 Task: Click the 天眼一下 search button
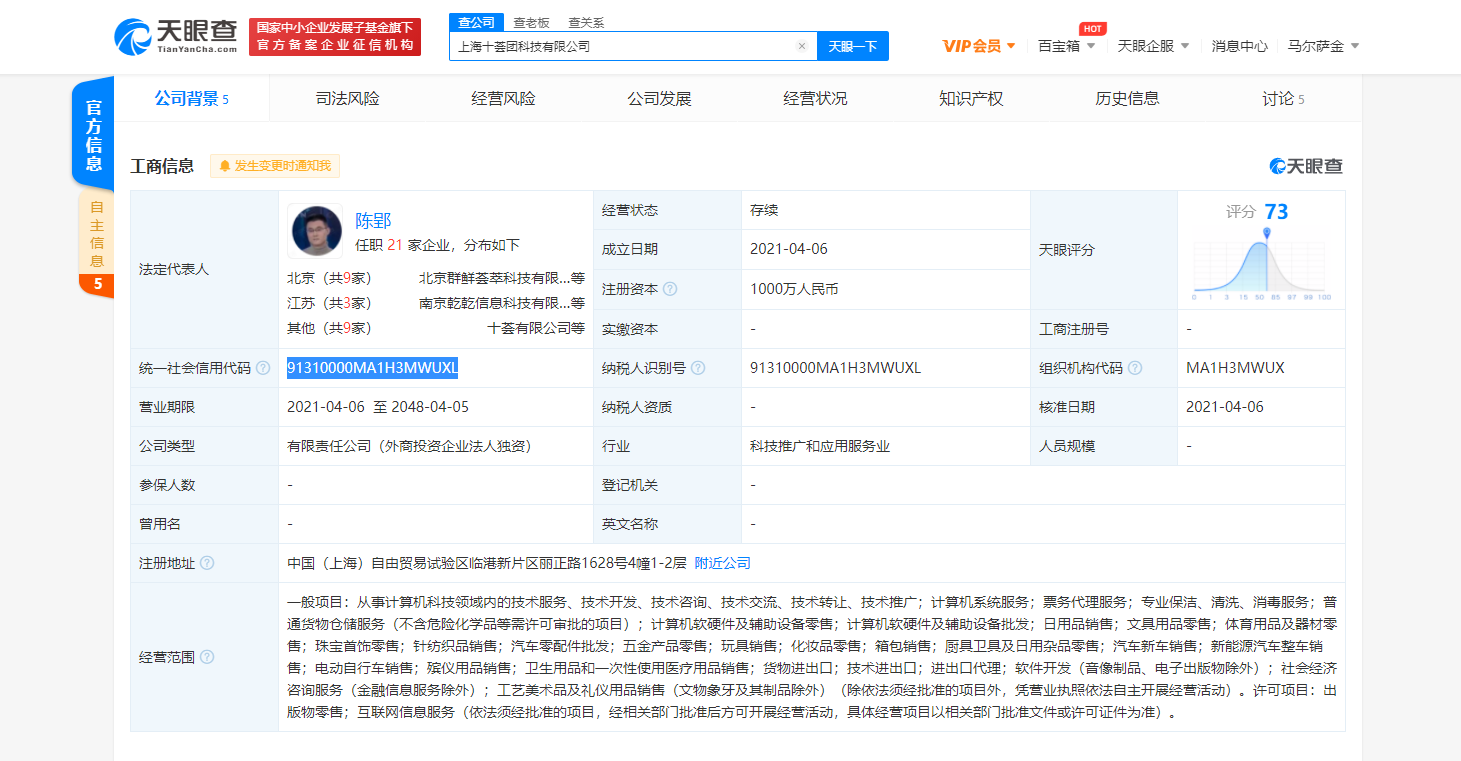click(852, 46)
